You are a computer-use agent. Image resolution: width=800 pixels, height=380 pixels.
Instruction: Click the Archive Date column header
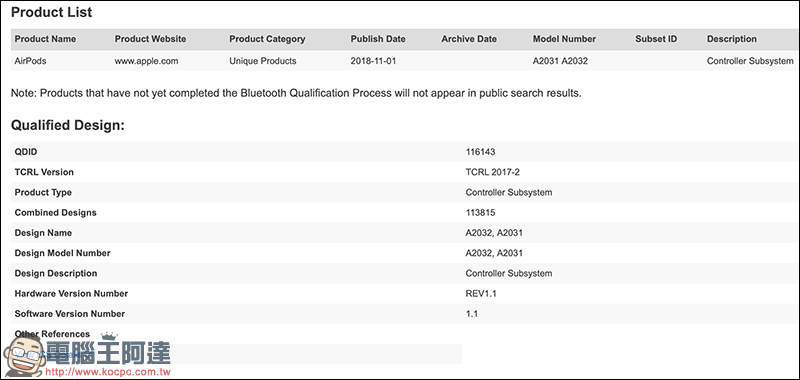(x=469, y=39)
